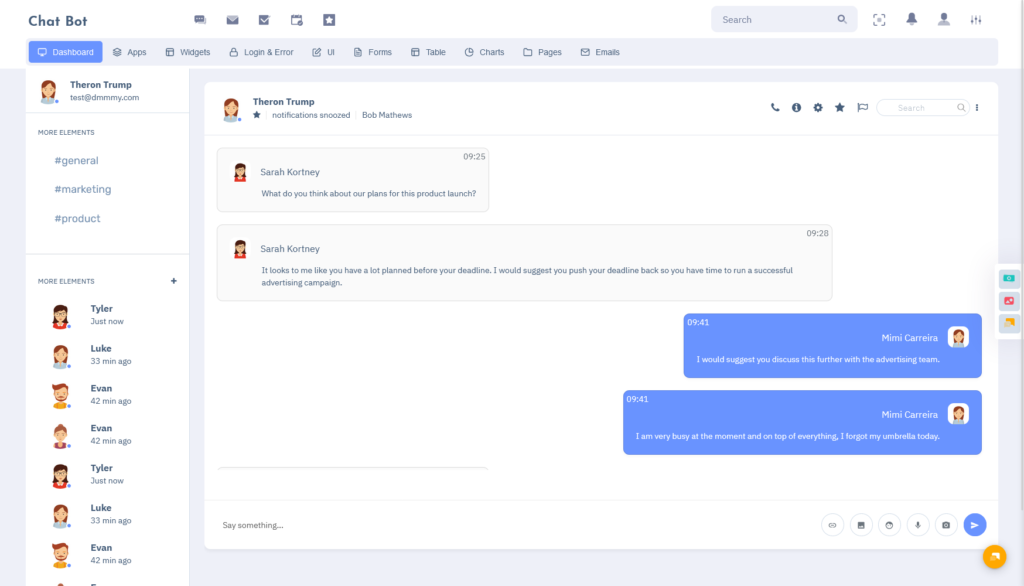Mark the conversation as favorite with header star
The width and height of the screenshot is (1024, 586).
tap(840, 107)
